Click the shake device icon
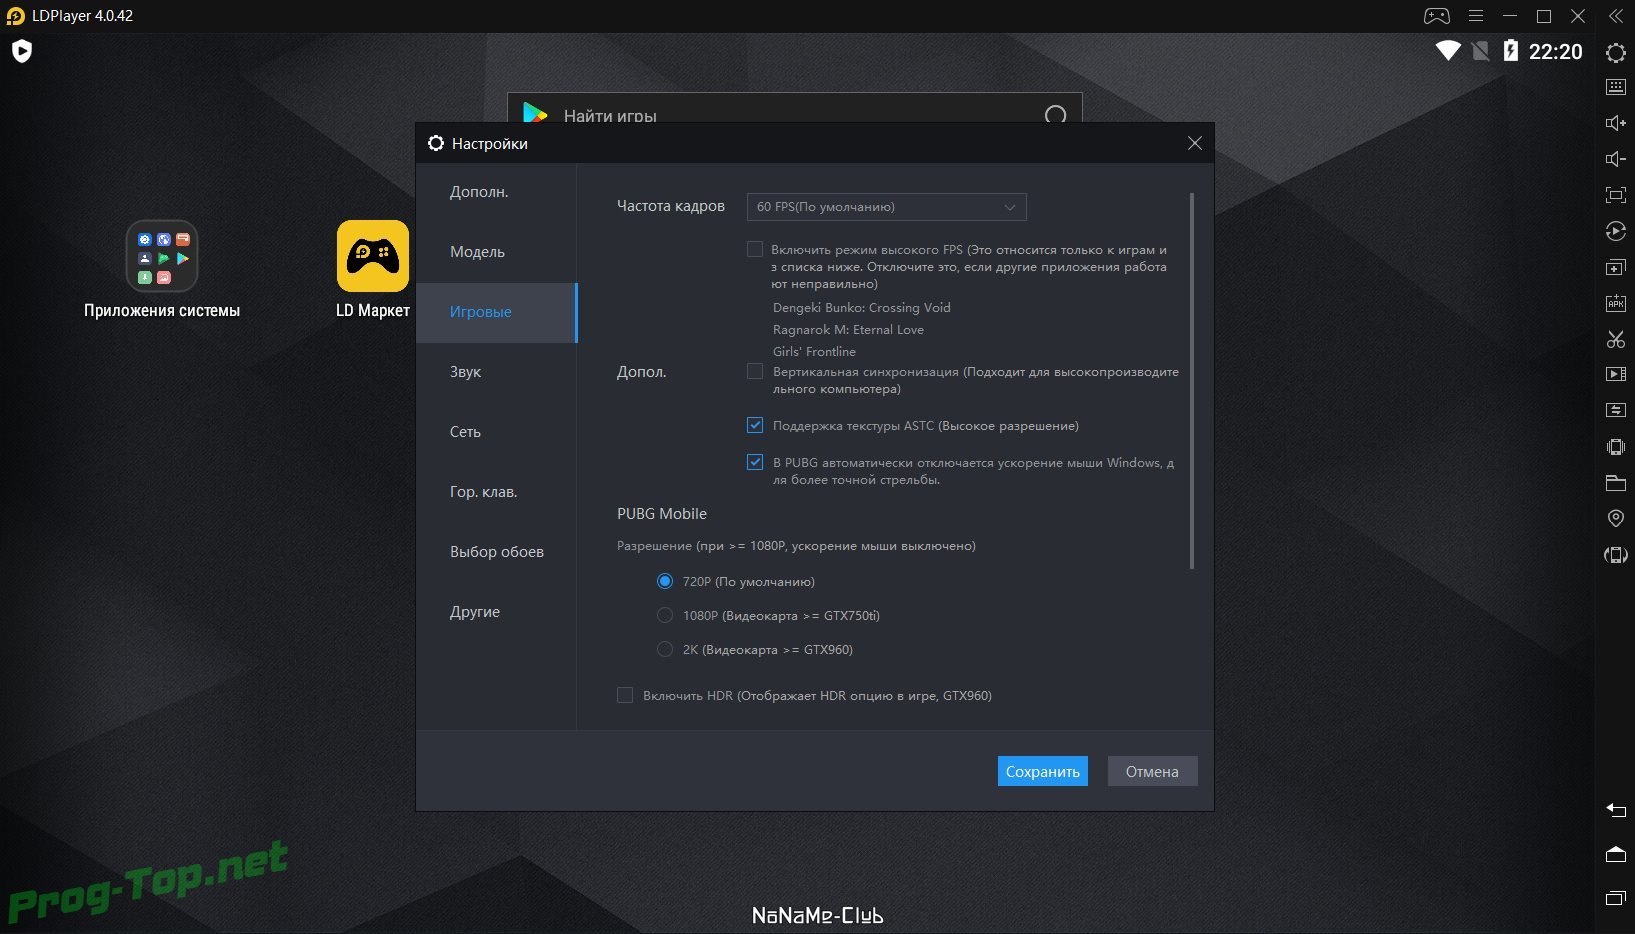The height and width of the screenshot is (934, 1635). (1615, 447)
